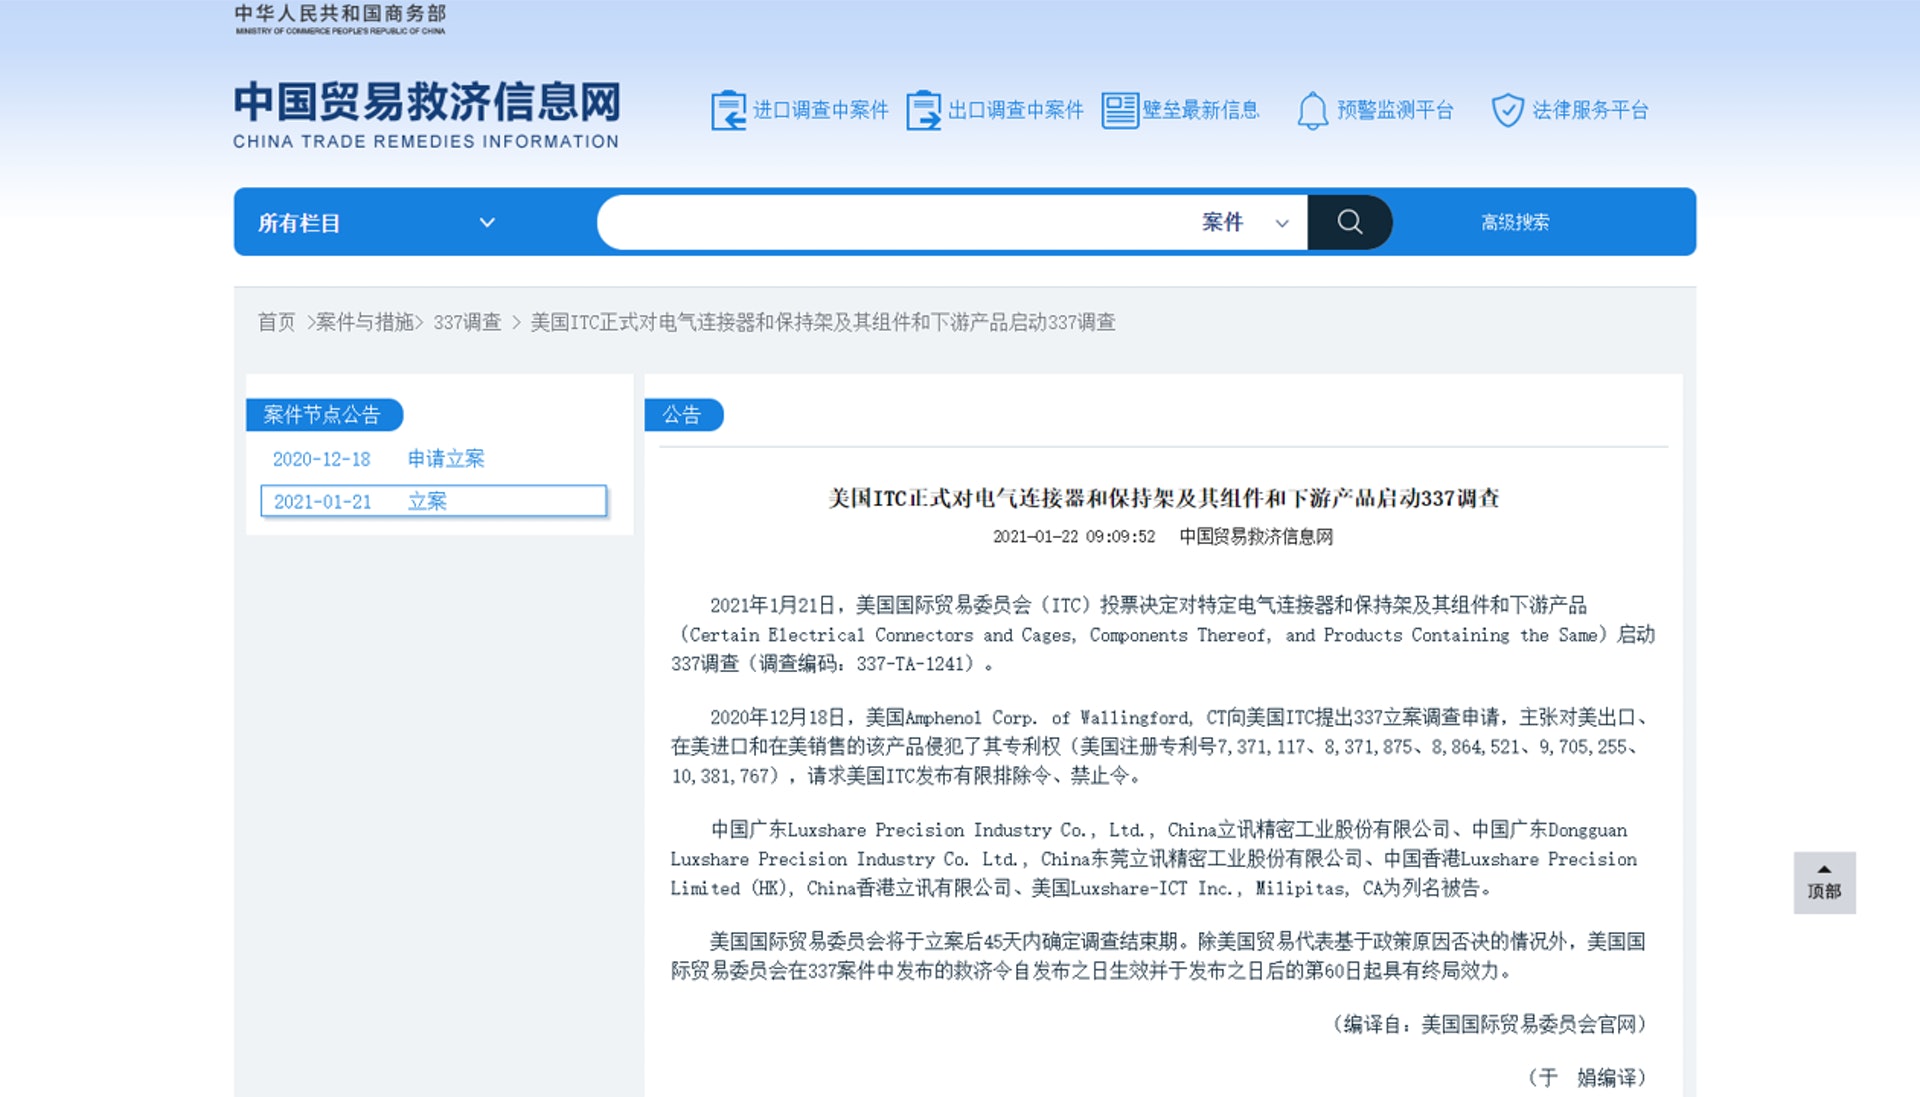
Task: Open 高级搜索 advanced search
Action: (1515, 222)
